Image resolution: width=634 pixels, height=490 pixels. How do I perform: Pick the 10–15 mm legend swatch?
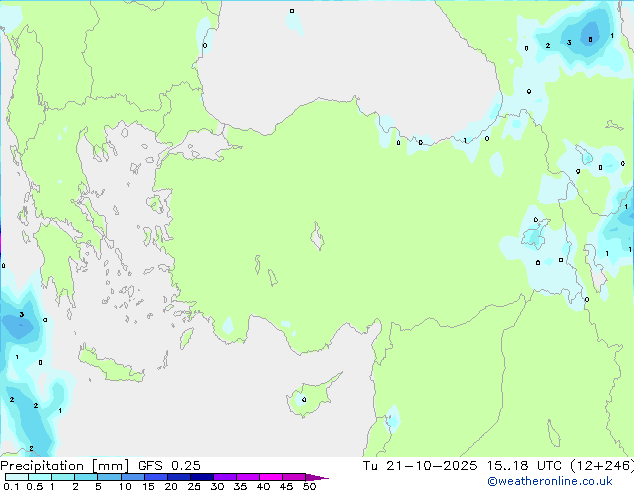pyautogui.click(x=132, y=477)
